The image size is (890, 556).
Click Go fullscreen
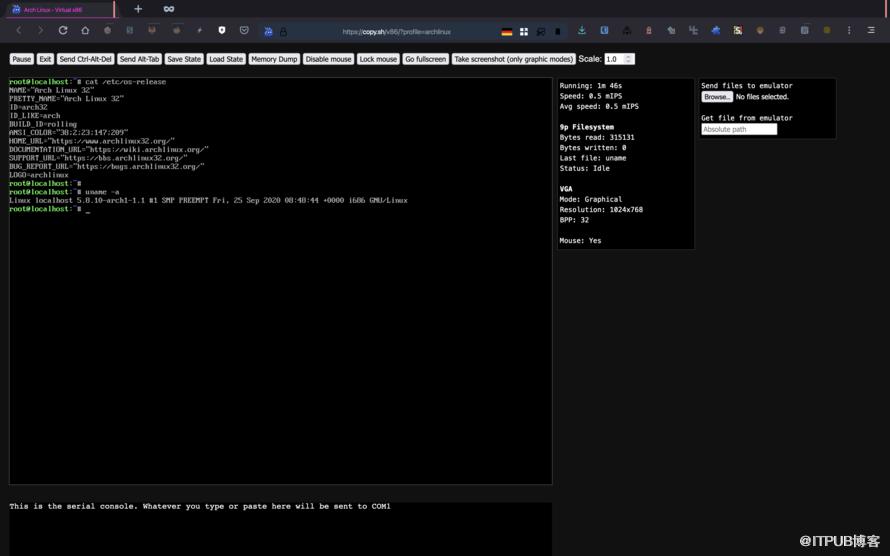[426, 59]
